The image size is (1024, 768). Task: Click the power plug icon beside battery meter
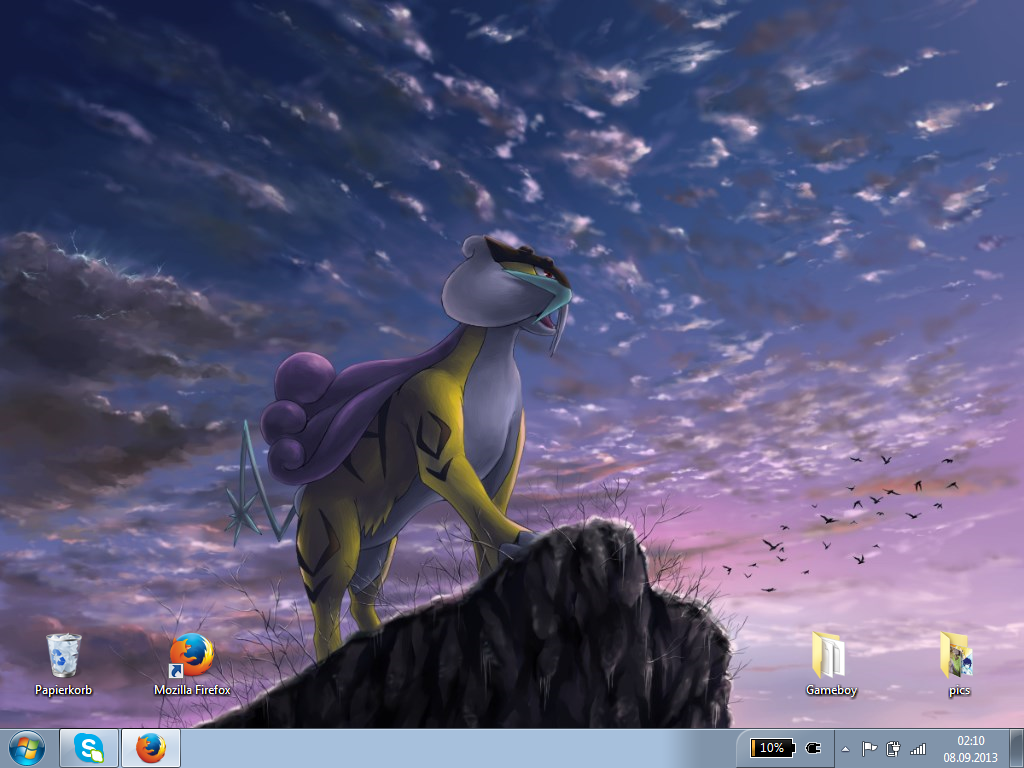814,748
